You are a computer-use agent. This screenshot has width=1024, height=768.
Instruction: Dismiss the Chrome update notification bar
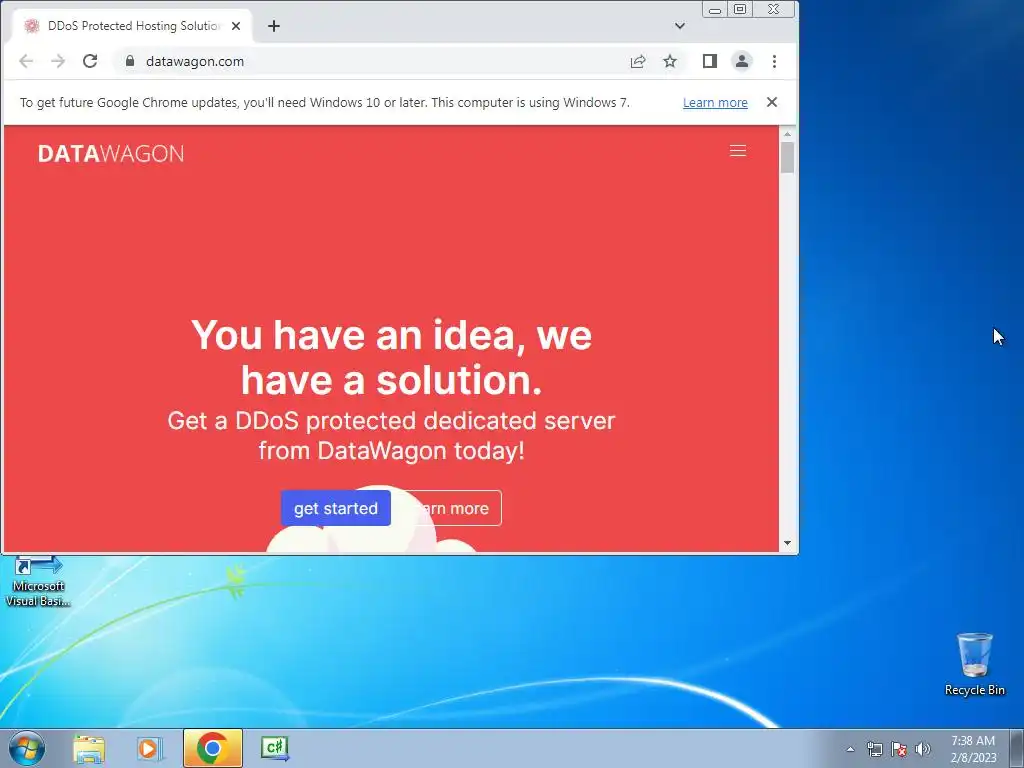(772, 102)
